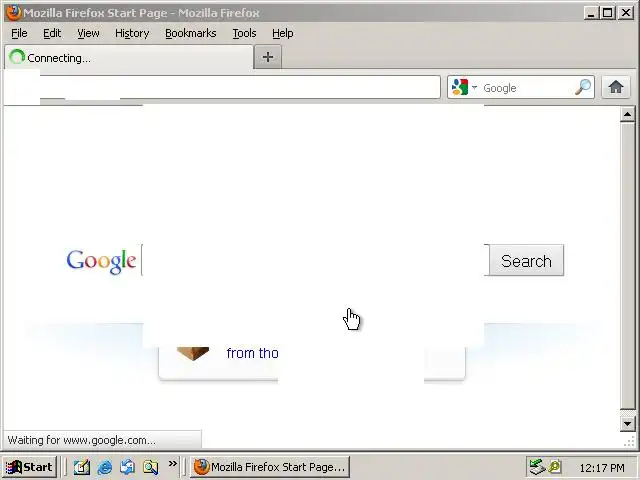Click the key tray icon
640x480 pixels.
click(555, 466)
